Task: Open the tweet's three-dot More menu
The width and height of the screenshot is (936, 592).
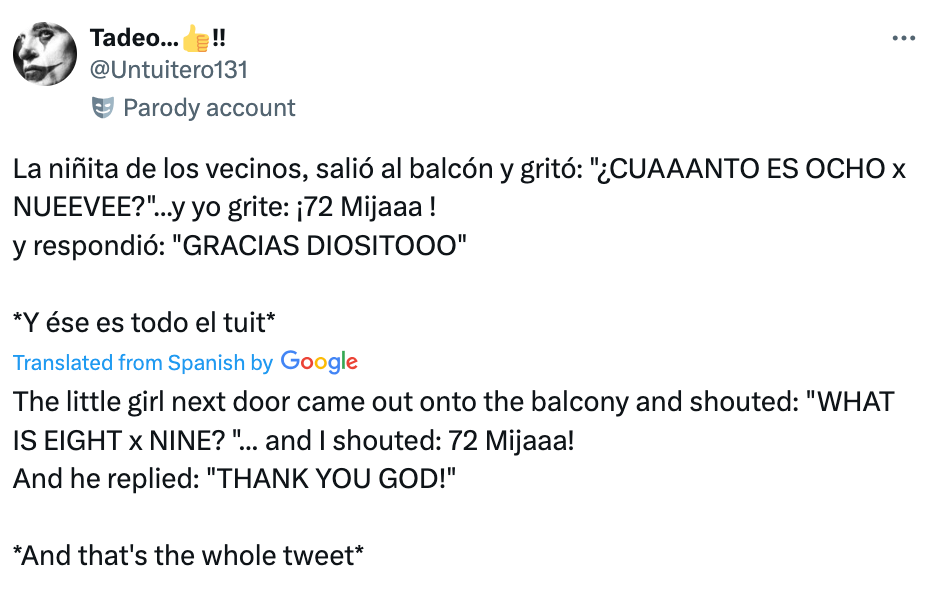Action: pos(903,39)
